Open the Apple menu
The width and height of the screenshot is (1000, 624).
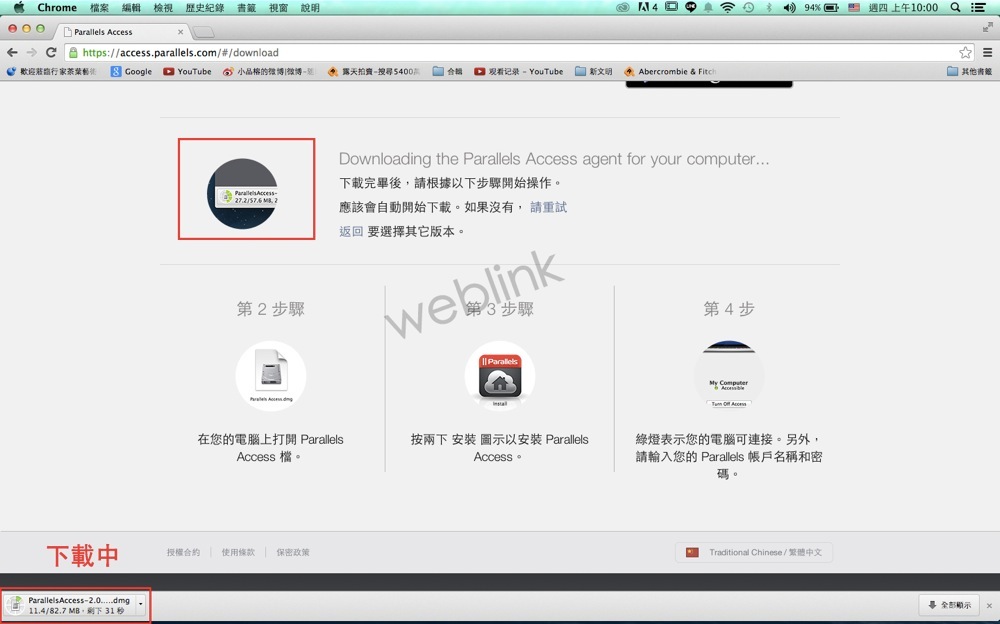pos(18,8)
